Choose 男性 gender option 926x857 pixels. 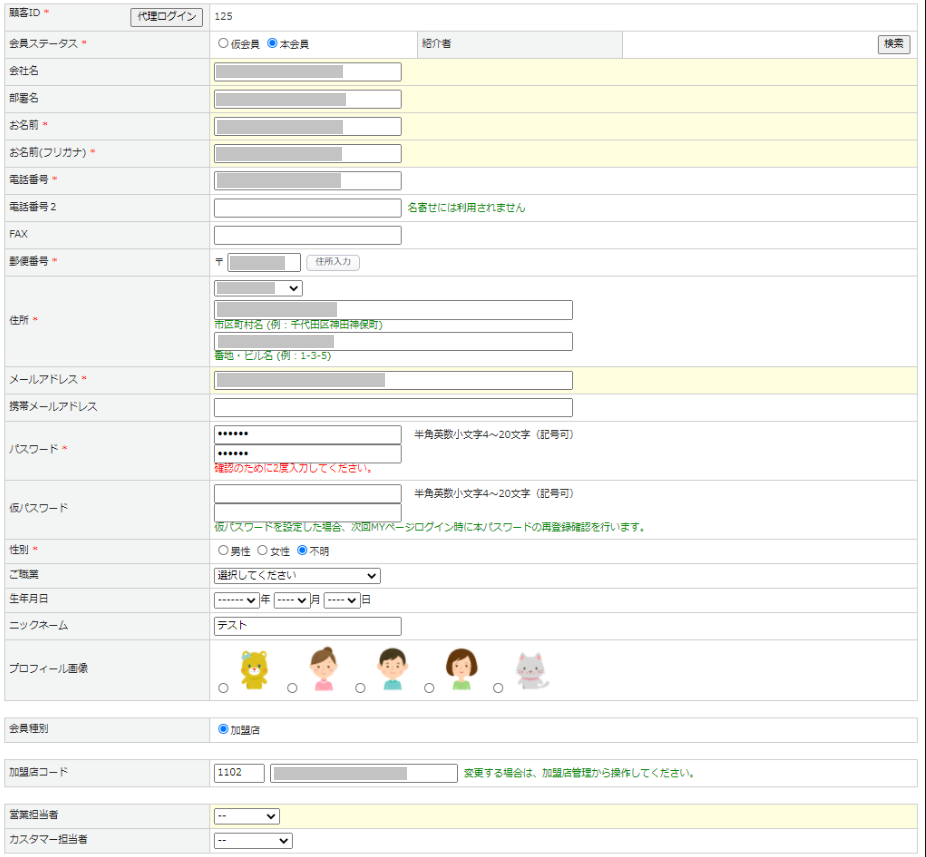pyautogui.click(x=223, y=551)
